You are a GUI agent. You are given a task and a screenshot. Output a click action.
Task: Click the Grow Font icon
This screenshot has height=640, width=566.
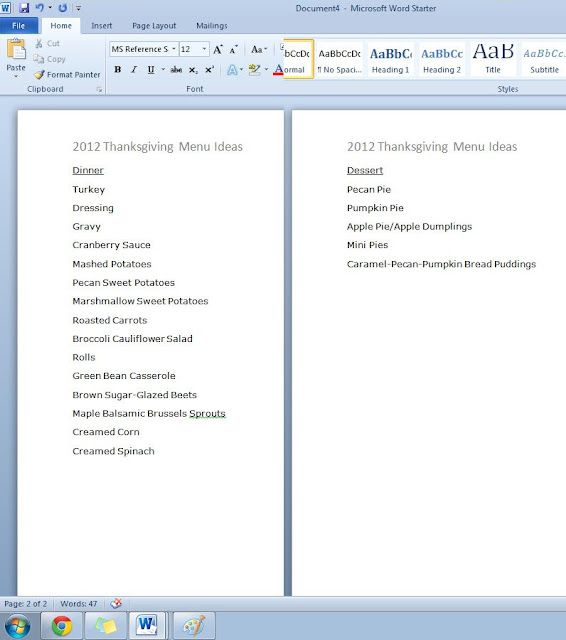click(218, 49)
